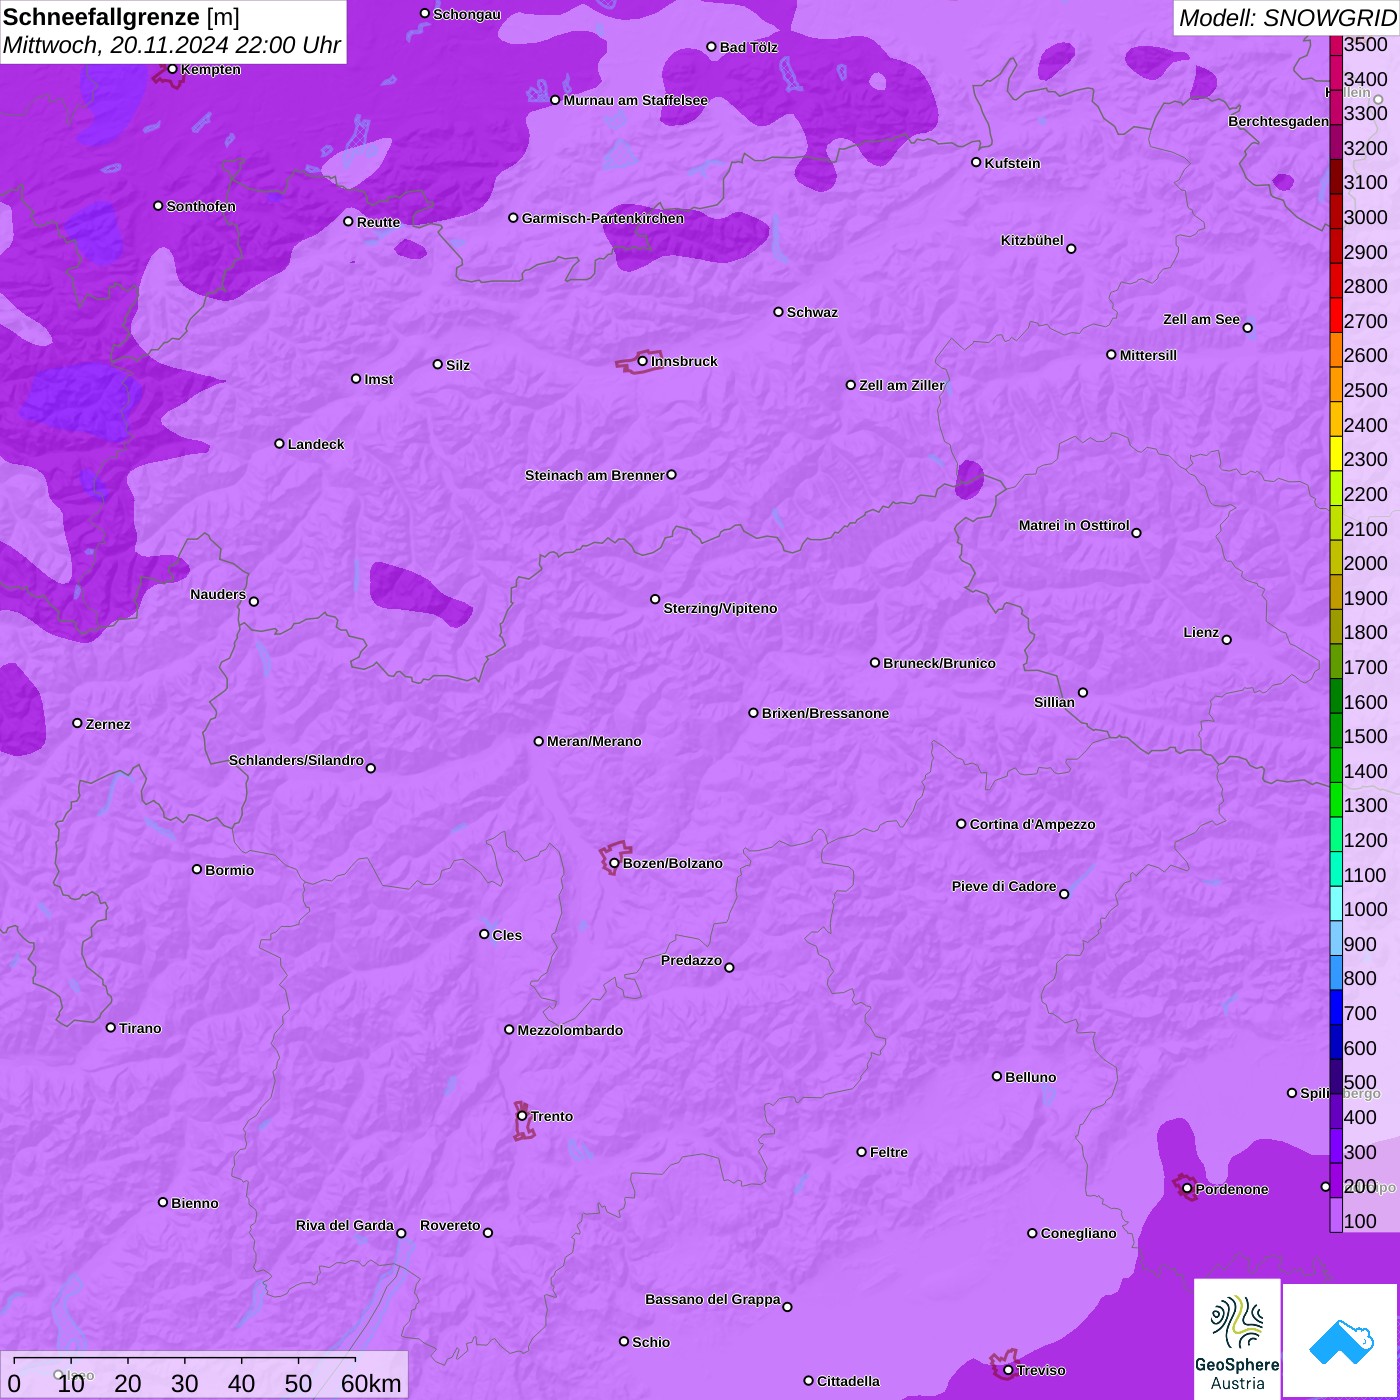Click the Cittadella label
Image resolution: width=1400 pixels, height=1400 pixels.
point(848,1381)
